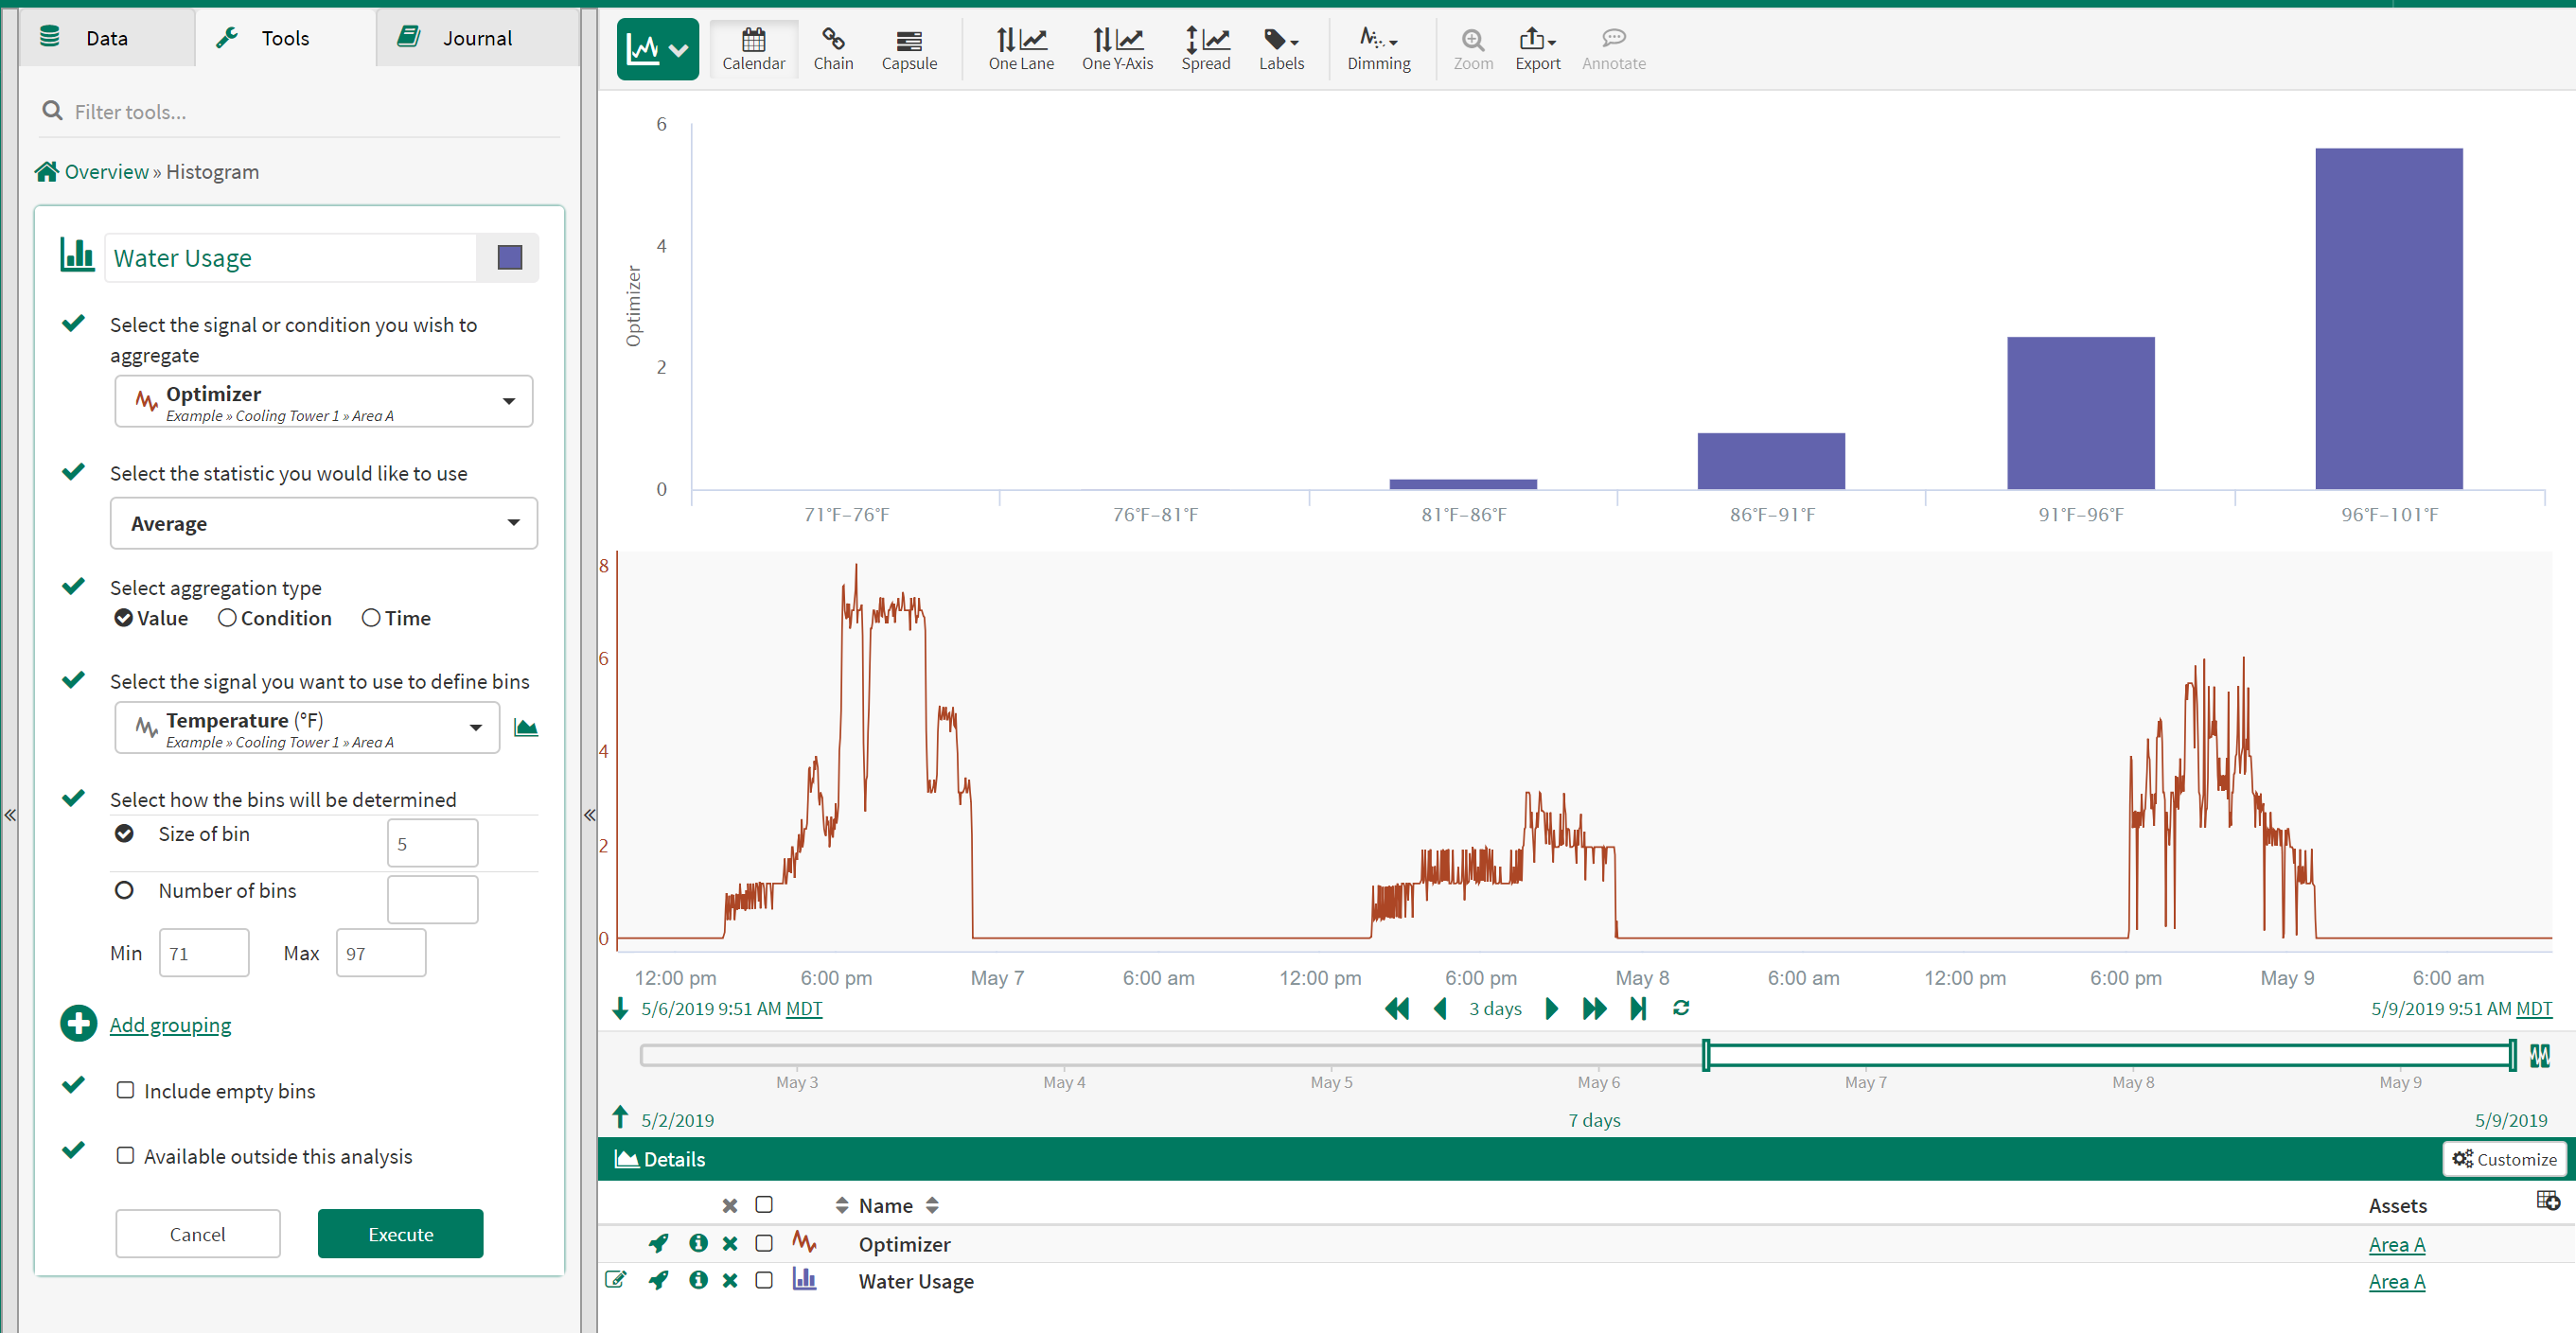Screen dimensions: 2576x1333
Task: Switch to the Data tab
Action: [x=105, y=38]
